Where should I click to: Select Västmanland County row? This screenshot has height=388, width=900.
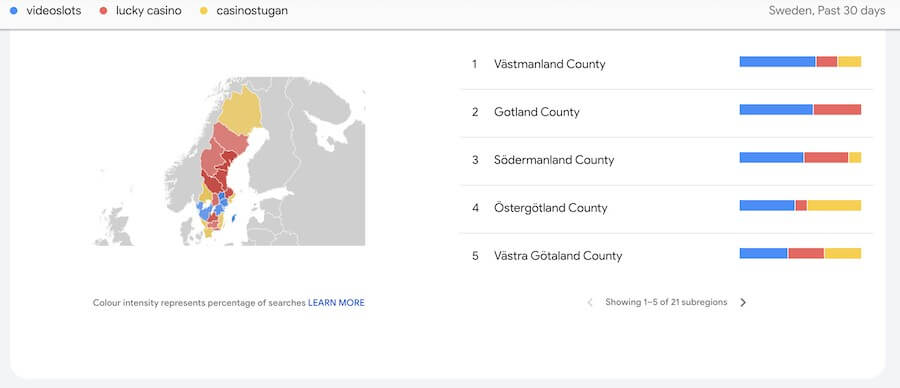[666, 64]
